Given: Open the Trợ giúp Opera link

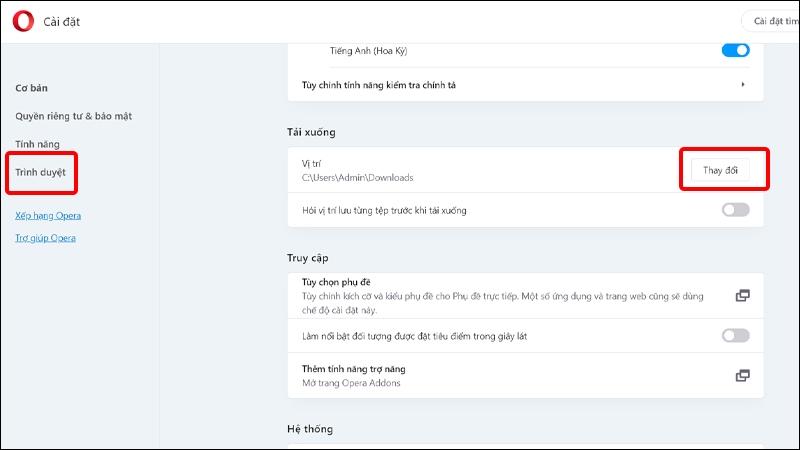Looking at the screenshot, I should (x=46, y=238).
